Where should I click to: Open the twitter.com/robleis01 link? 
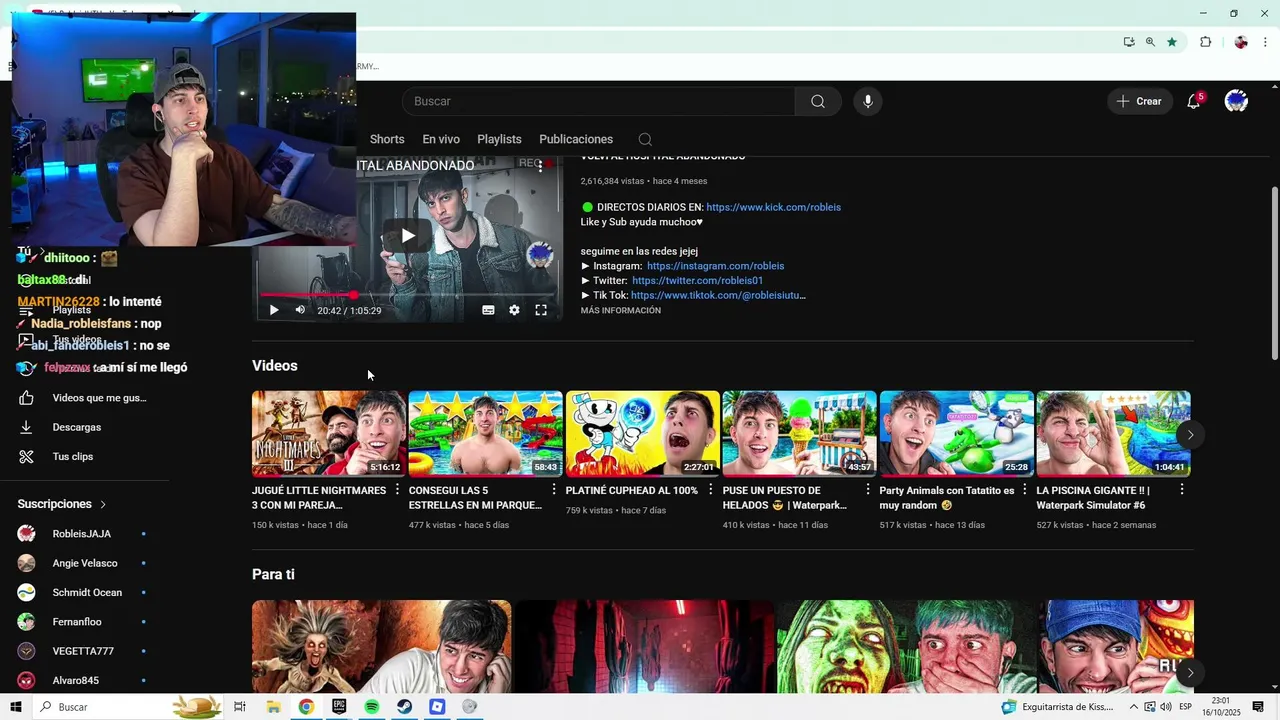pyautogui.click(x=697, y=281)
